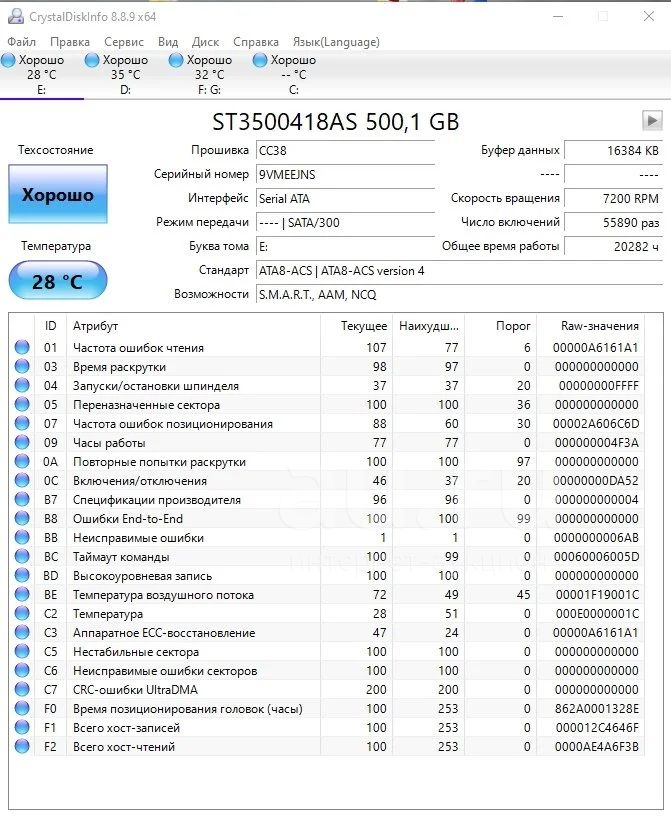Select disk E: tab at 28 °C
671x817 pixels.
42,75
